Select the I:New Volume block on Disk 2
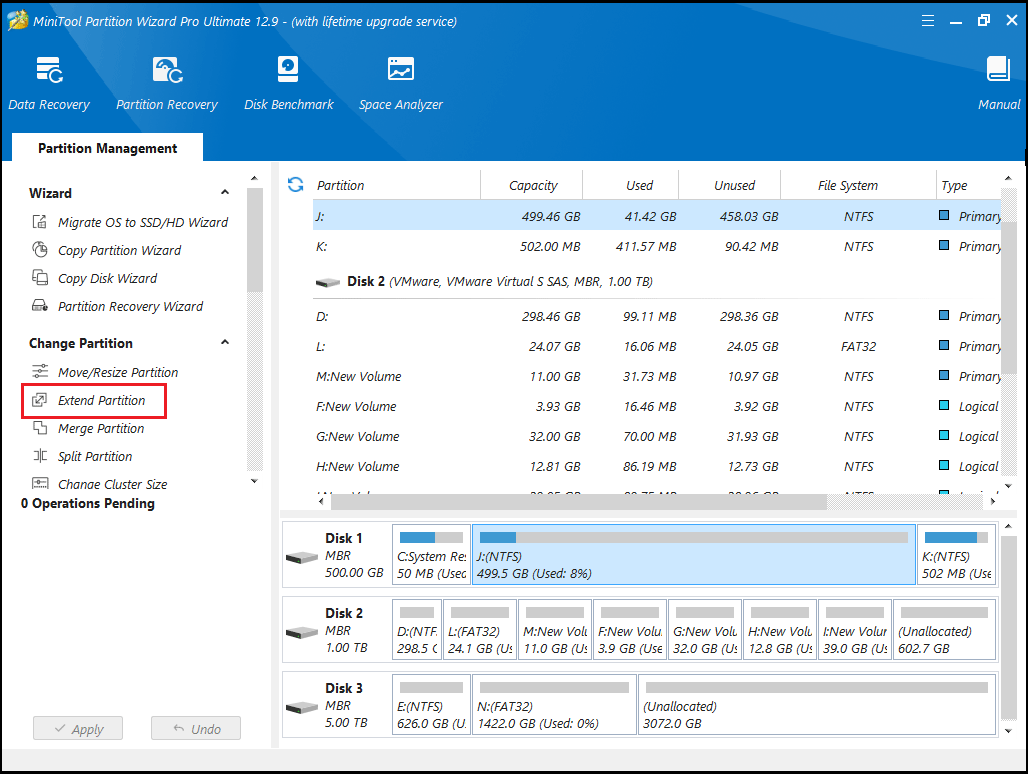This screenshot has height=774, width=1028. [855, 630]
